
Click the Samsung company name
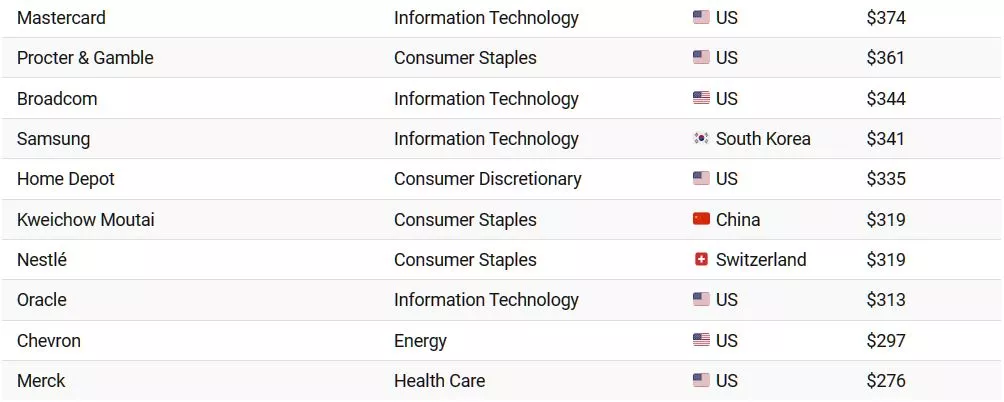click(54, 140)
